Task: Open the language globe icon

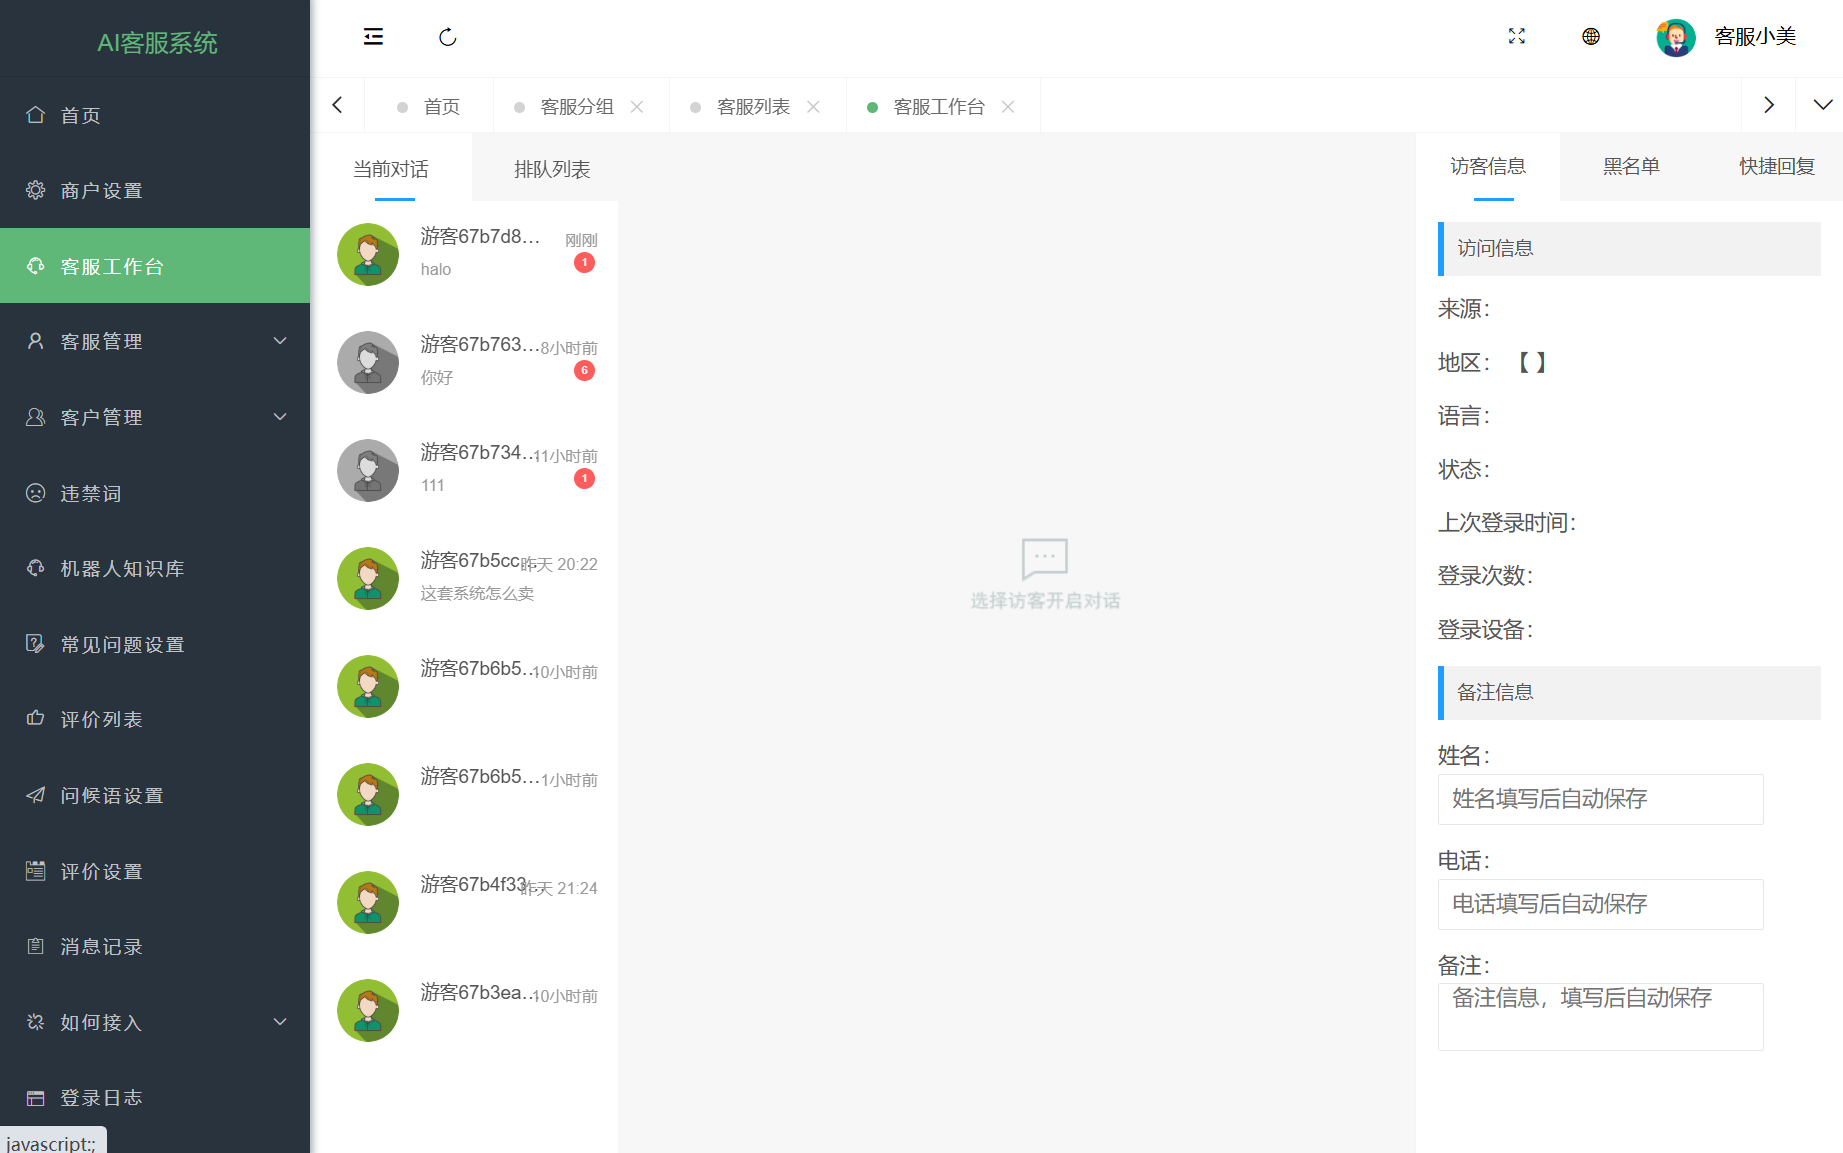Action: point(1590,37)
